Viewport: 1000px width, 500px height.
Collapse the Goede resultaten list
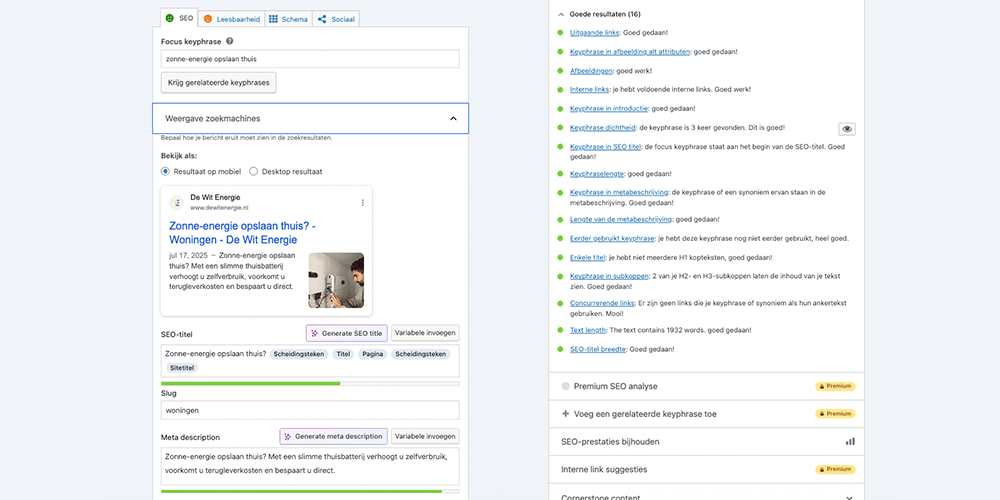pyautogui.click(x=561, y=15)
